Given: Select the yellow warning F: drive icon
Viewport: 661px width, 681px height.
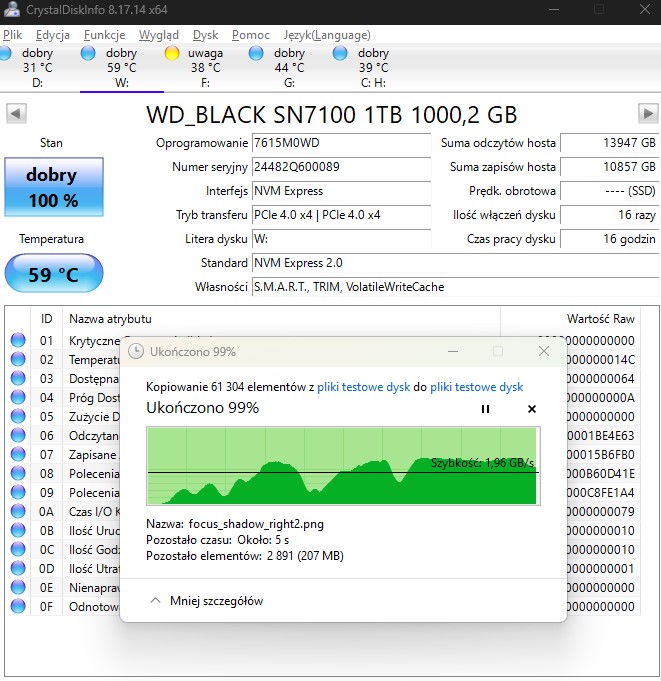Looking at the screenshot, I should [x=173, y=53].
